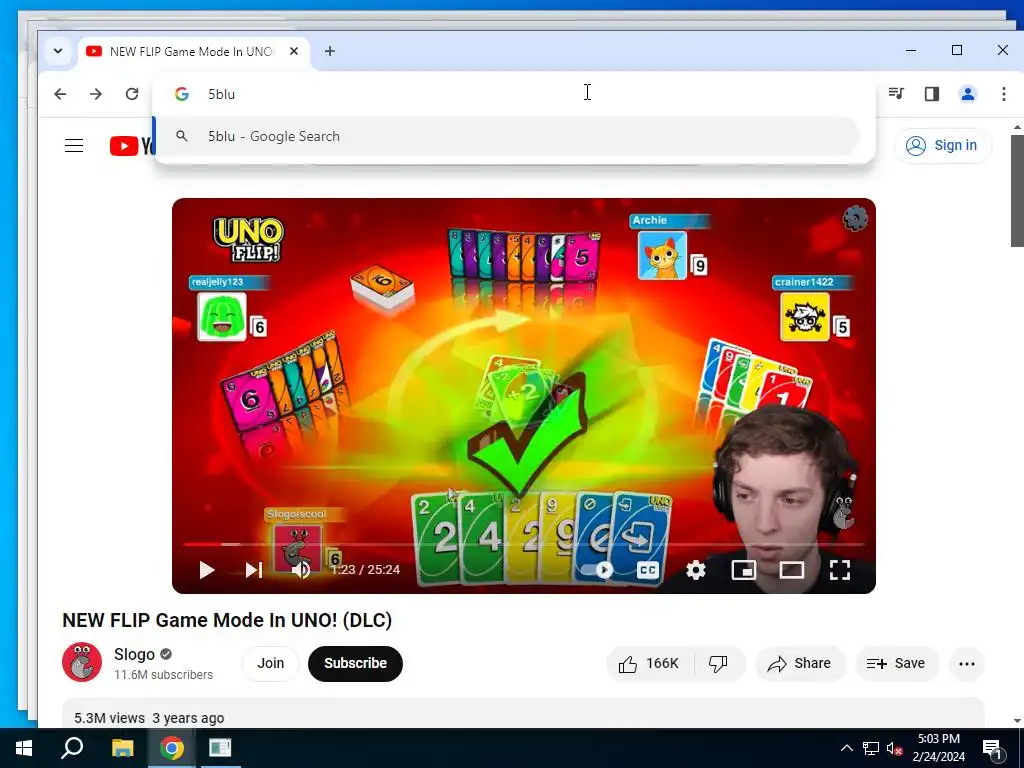The height and width of the screenshot is (768, 1024).
Task: Open the Slogo channel avatar
Action: coord(82,662)
